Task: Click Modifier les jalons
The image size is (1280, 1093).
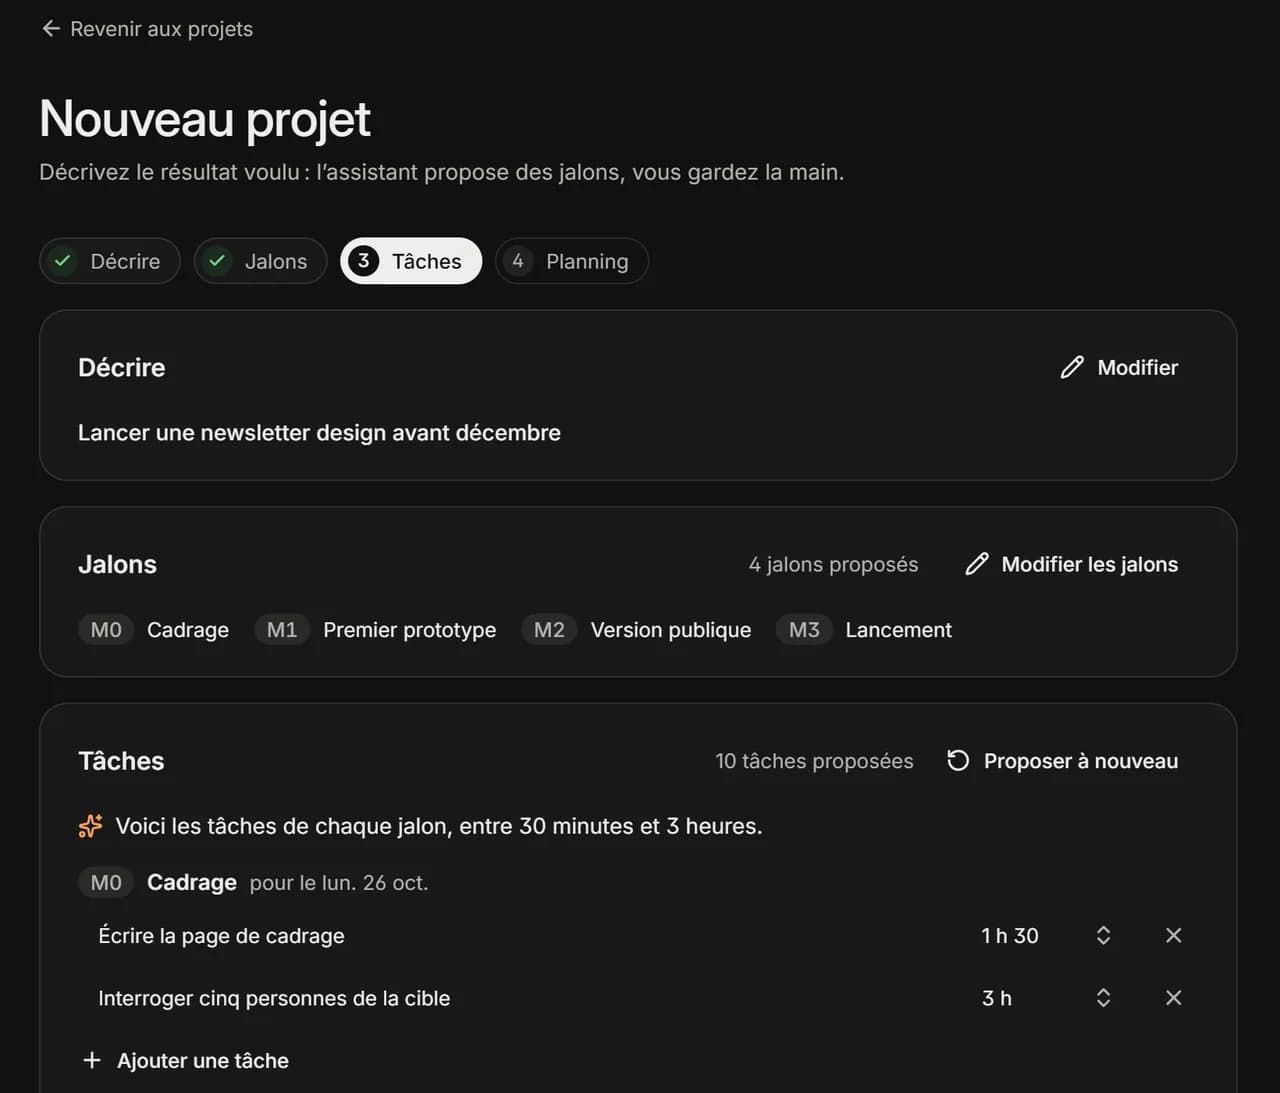Action: tap(1072, 564)
